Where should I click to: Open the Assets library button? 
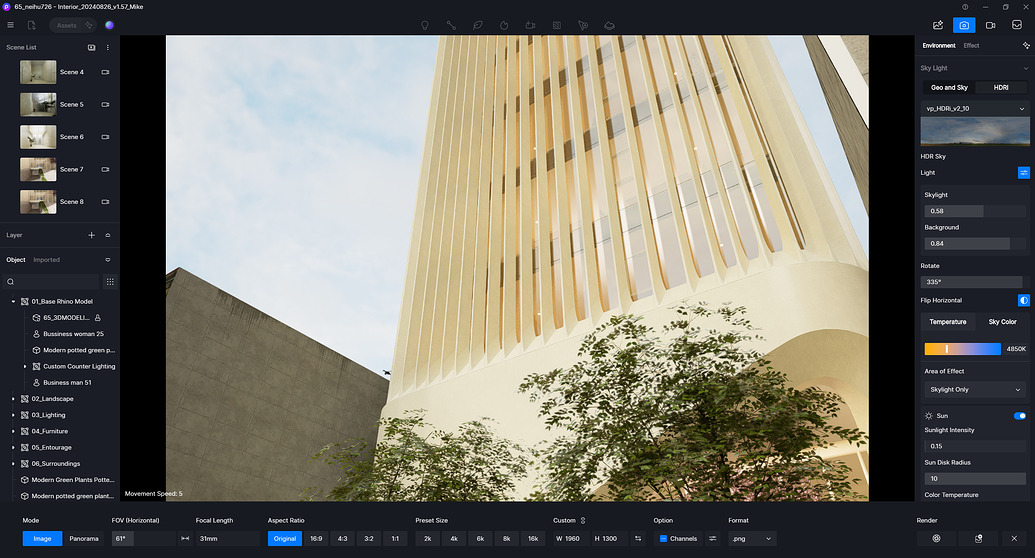[x=73, y=25]
